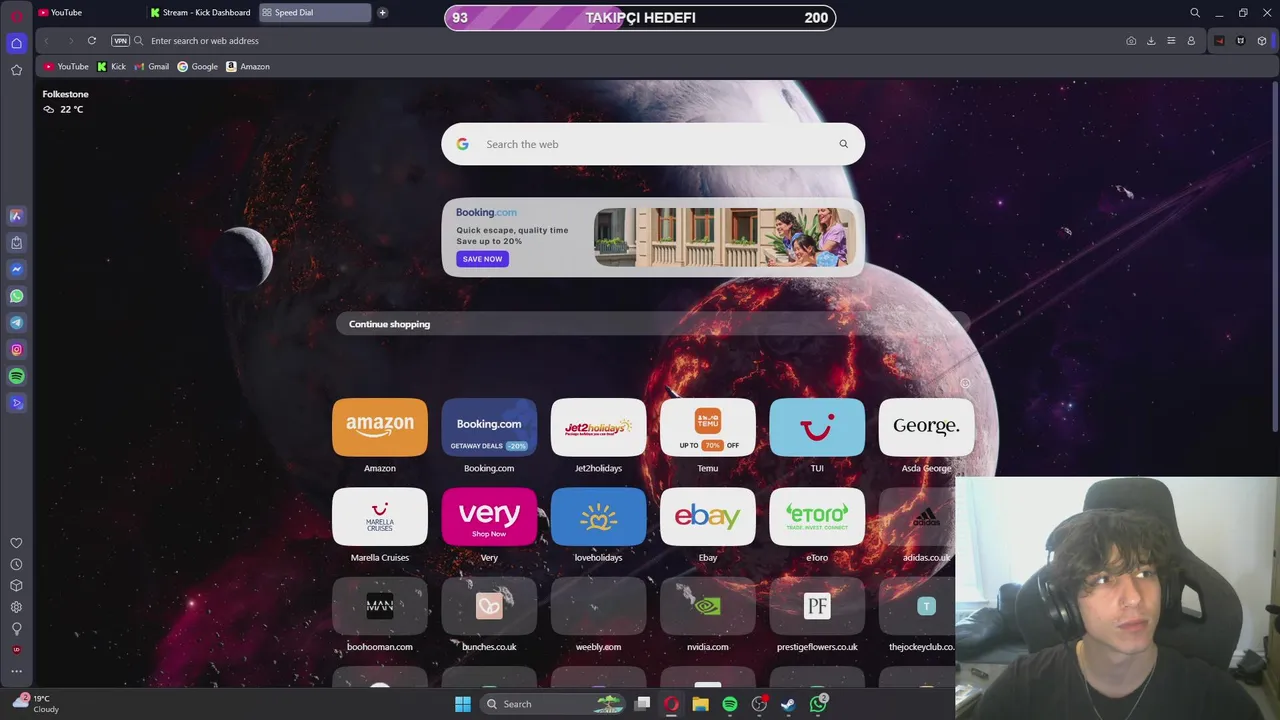Open Spotify from the Windows taskbar

[730, 704]
